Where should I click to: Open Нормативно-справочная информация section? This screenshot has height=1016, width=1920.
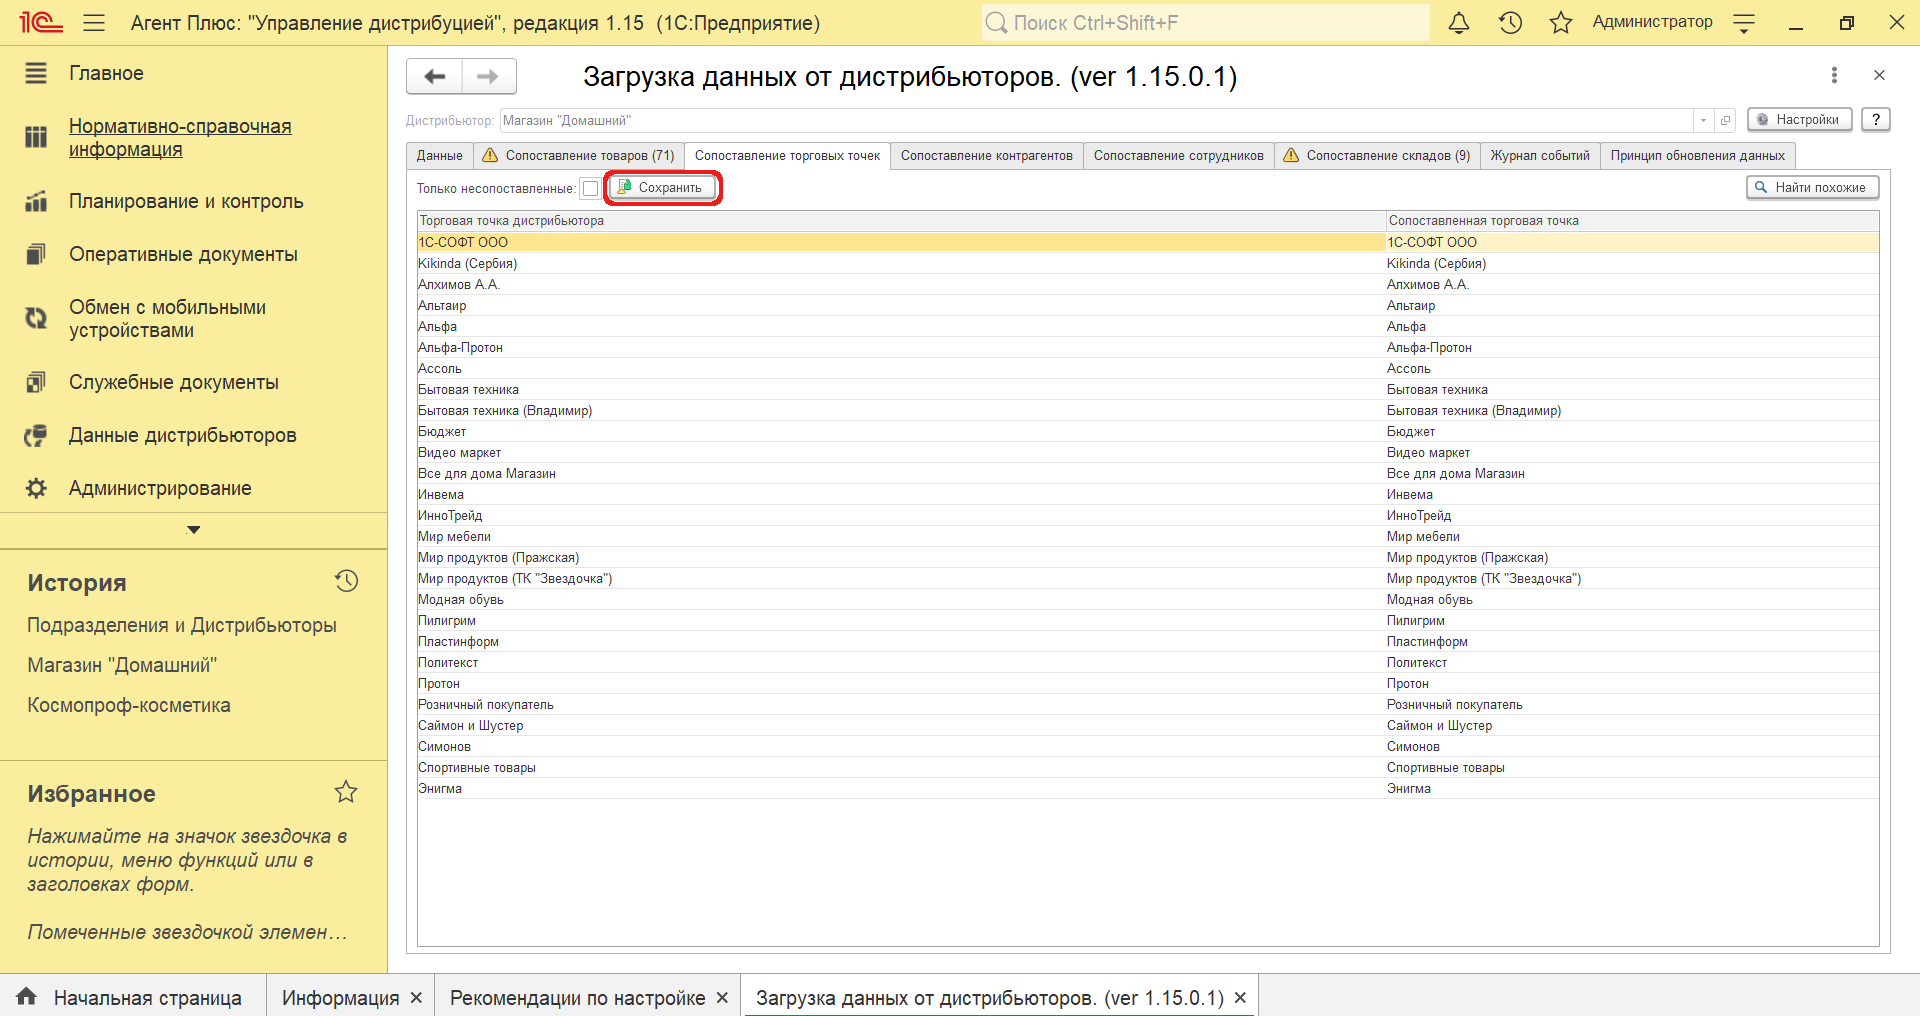pyautogui.click(x=180, y=138)
